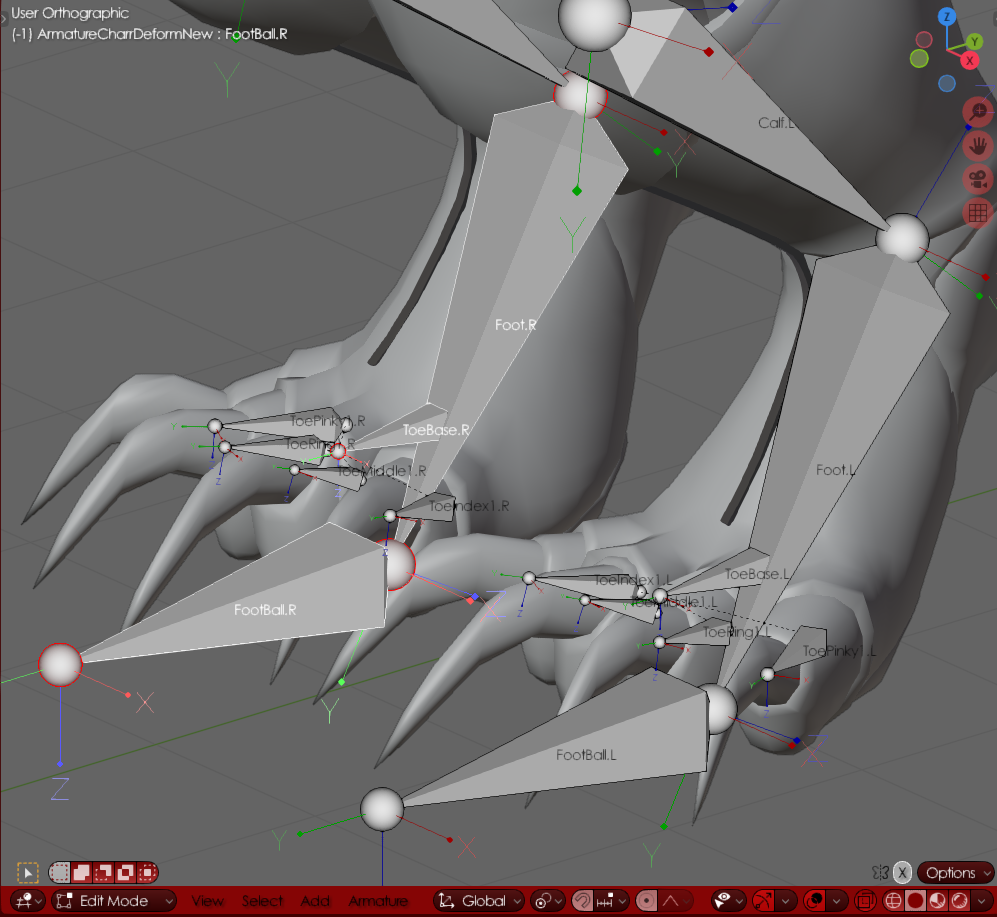Open the Armature menu
Viewport: 997px width, 917px height.
click(378, 900)
